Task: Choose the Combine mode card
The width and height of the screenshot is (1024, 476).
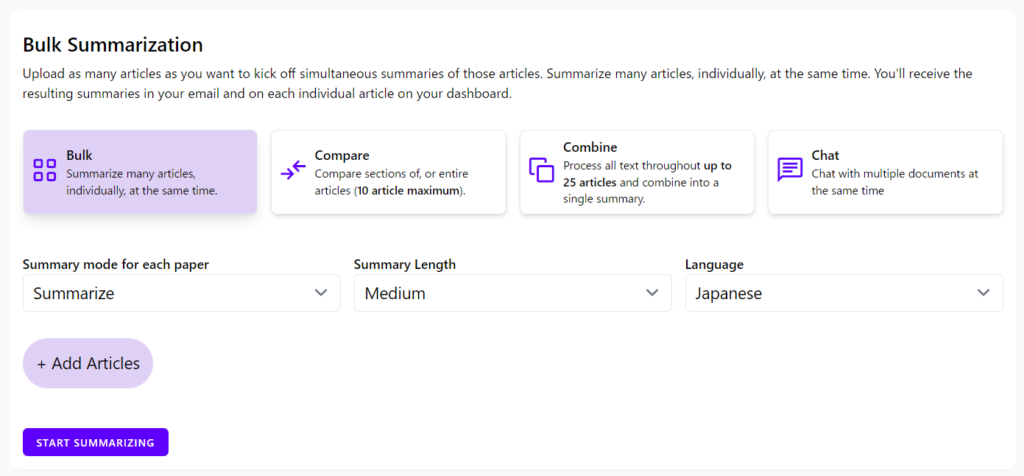Action: [x=637, y=172]
